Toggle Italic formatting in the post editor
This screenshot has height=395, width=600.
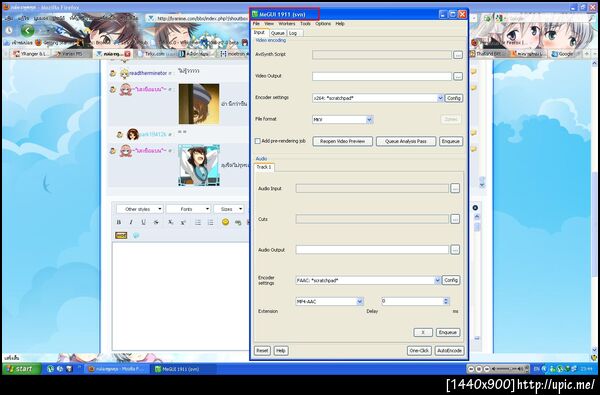(131, 222)
